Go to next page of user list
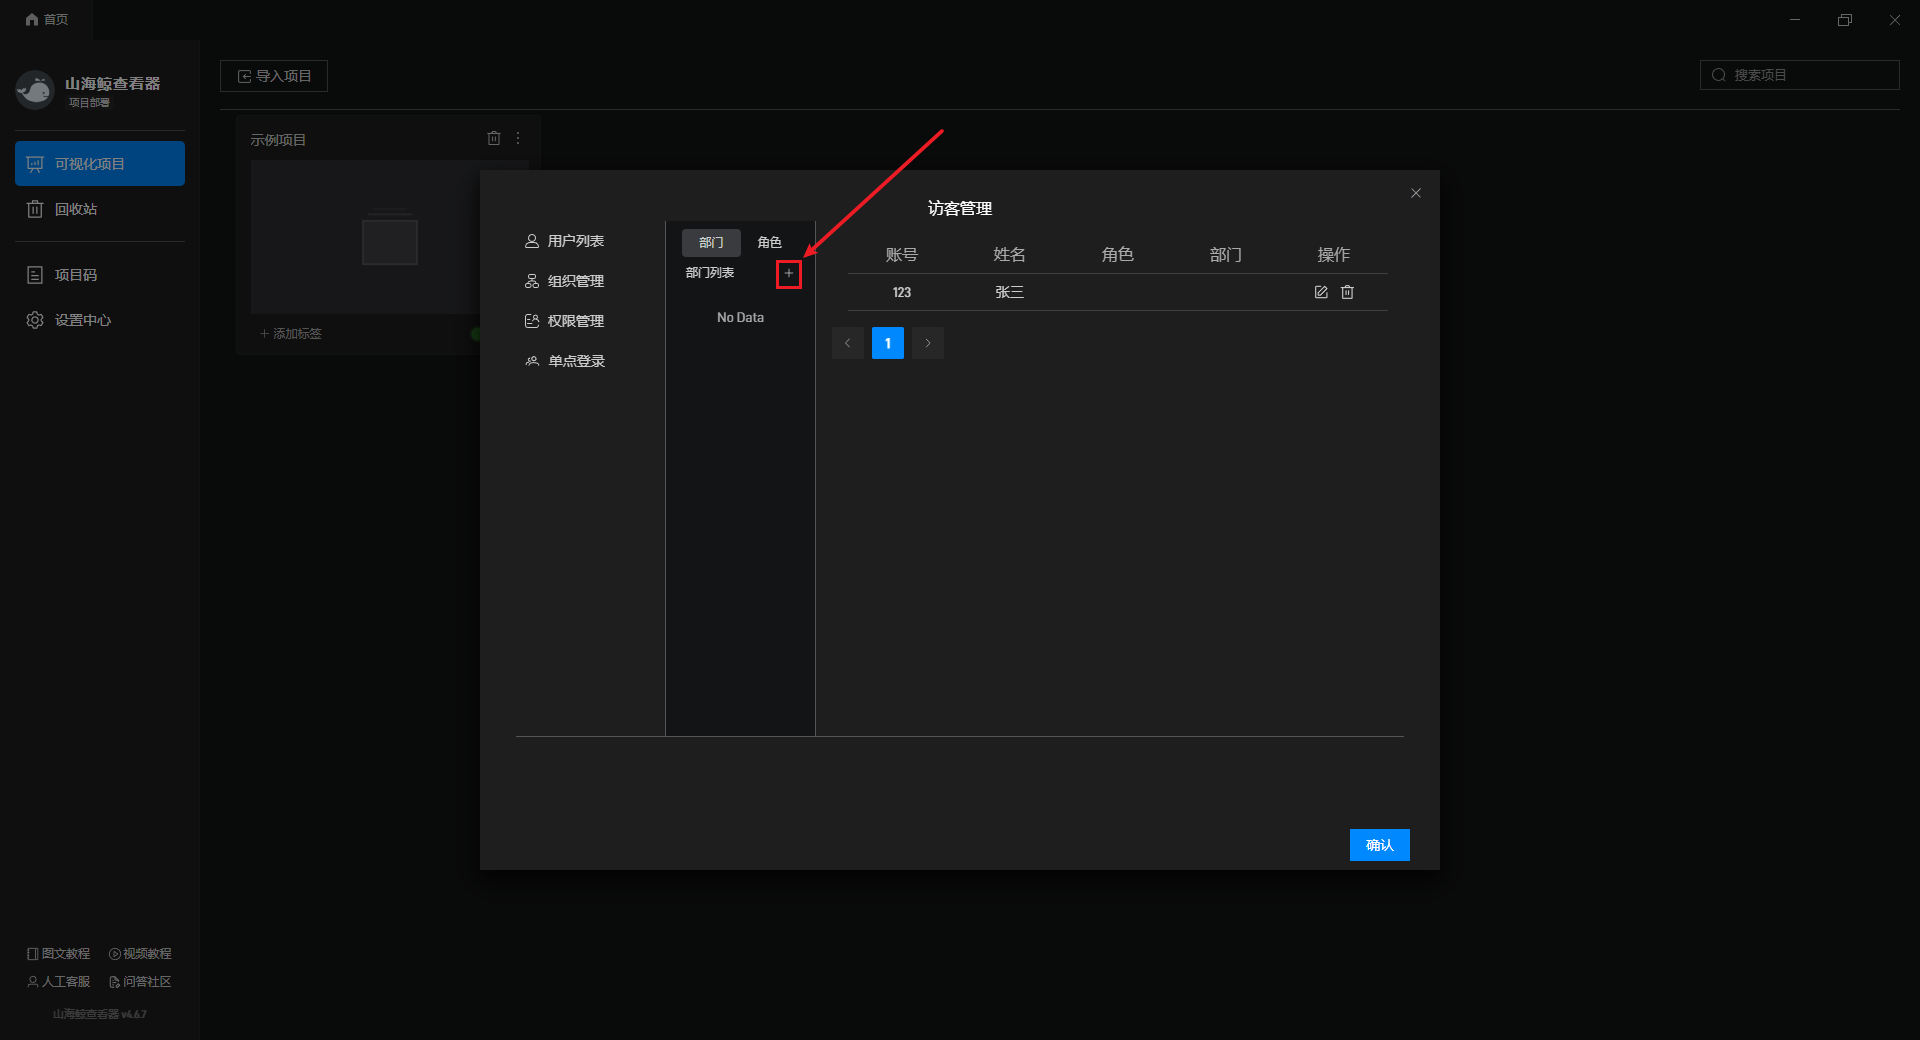 pos(927,343)
